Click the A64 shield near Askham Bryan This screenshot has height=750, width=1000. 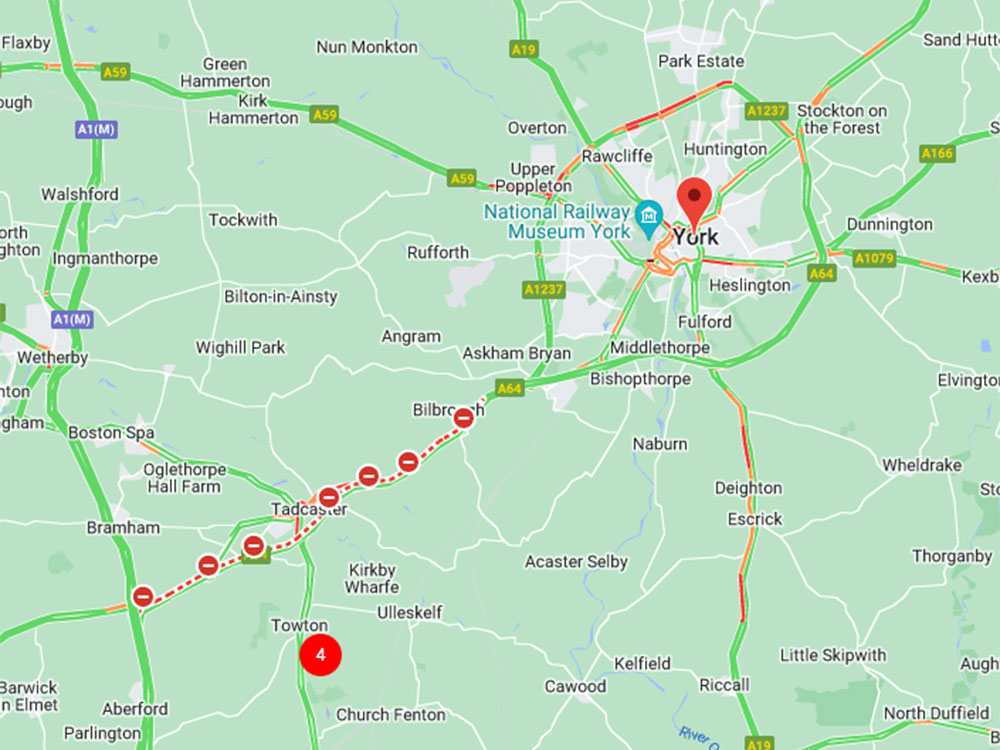(x=510, y=388)
